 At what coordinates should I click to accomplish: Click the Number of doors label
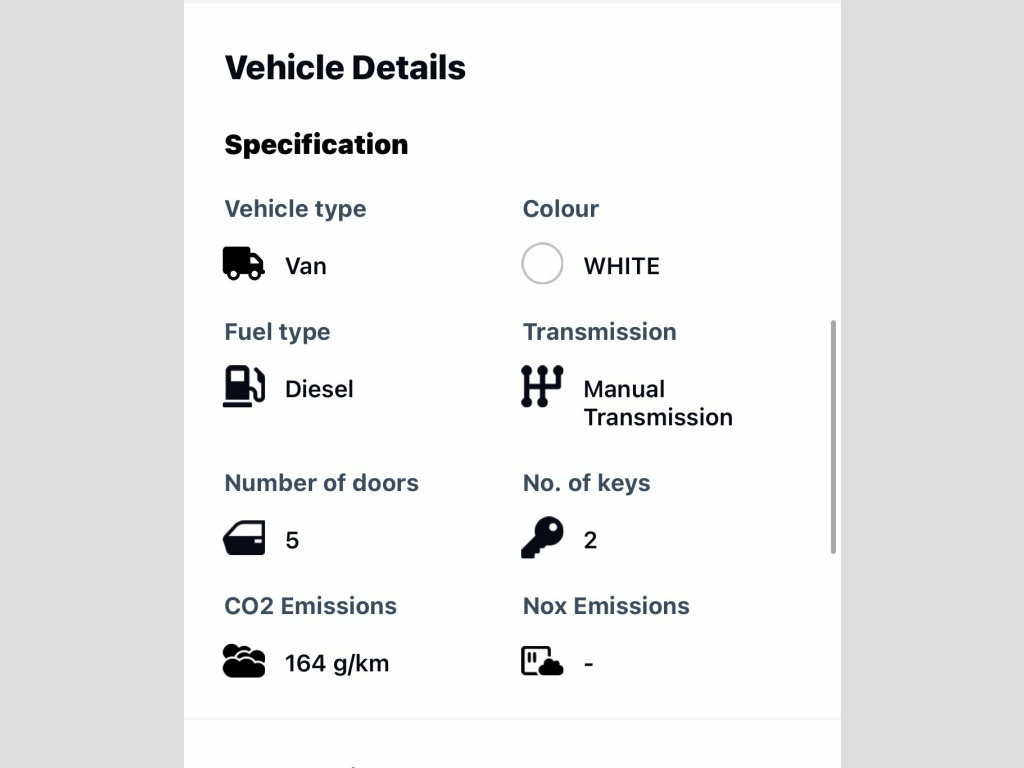click(x=321, y=483)
